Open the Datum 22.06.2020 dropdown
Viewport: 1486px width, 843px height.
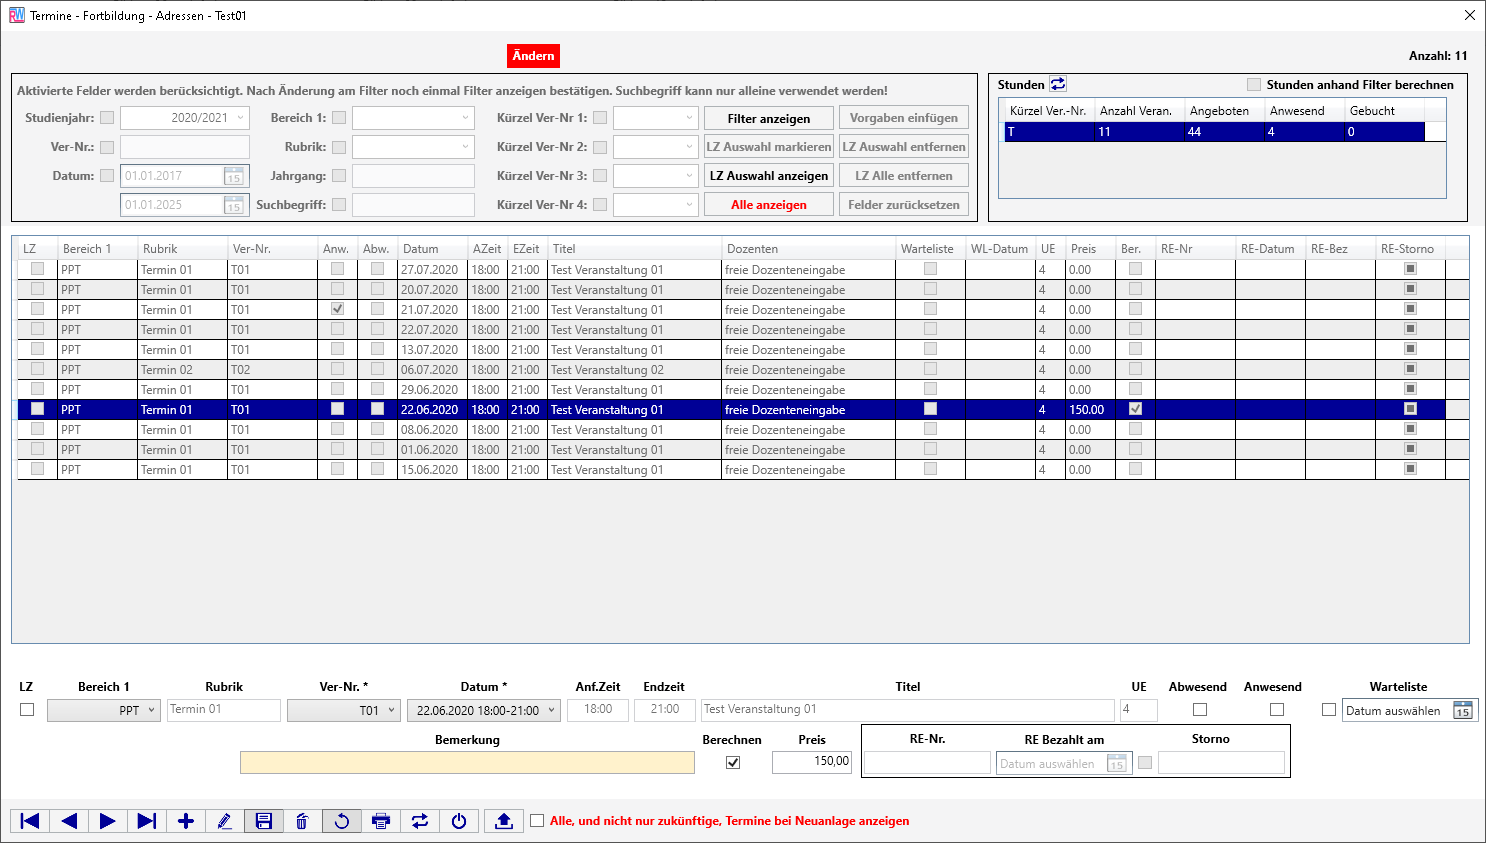point(483,710)
